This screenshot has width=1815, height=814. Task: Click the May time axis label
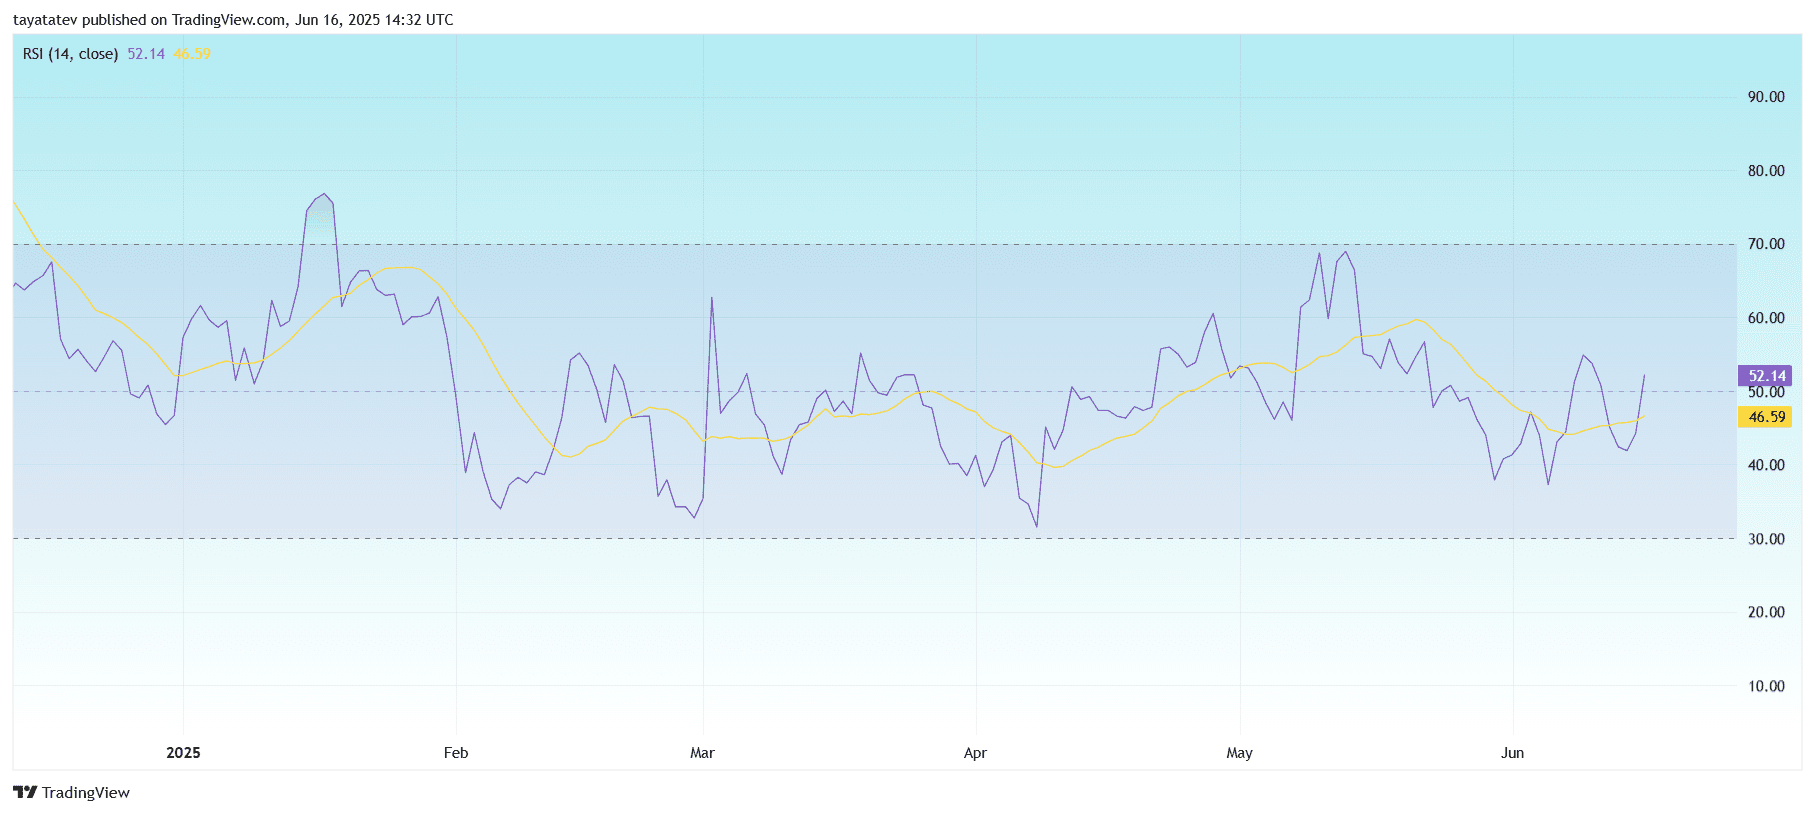[x=1239, y=753]
